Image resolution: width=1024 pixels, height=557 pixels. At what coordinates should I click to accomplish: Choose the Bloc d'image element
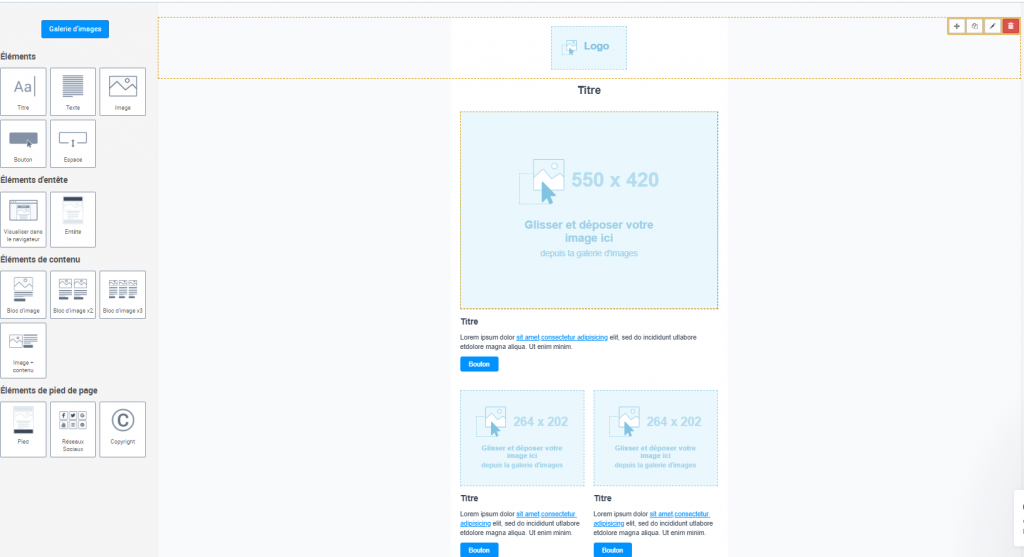(x=24, y=294)
